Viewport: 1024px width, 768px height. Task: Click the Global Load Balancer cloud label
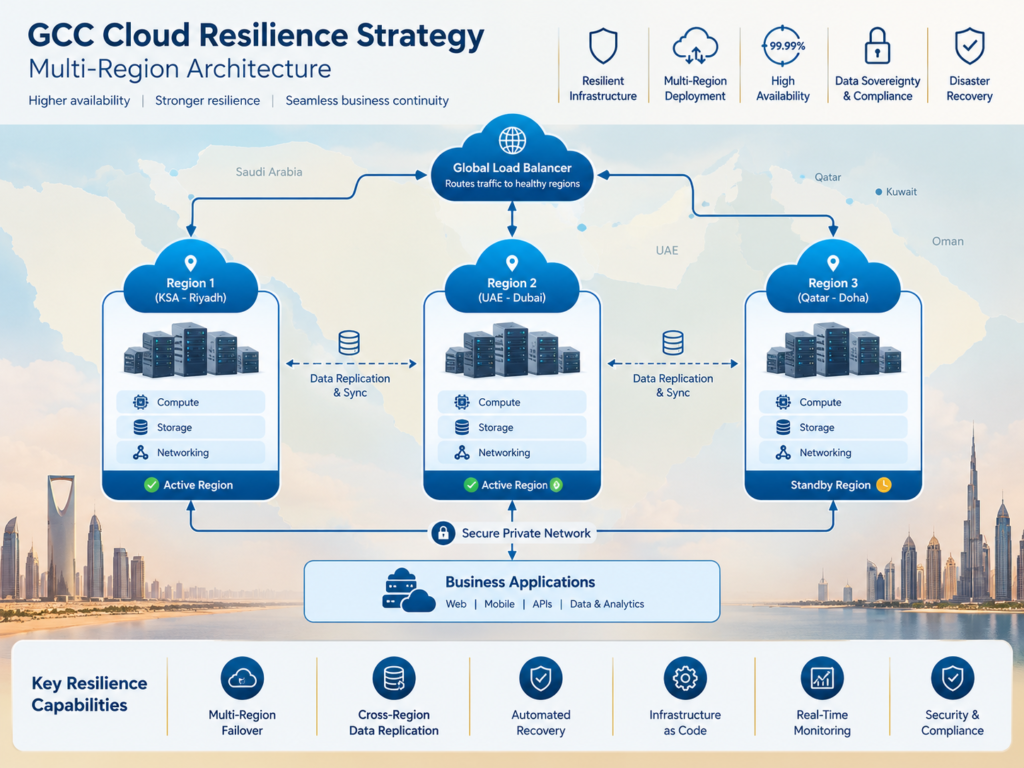pyautogui.click(x=512, y=168)
